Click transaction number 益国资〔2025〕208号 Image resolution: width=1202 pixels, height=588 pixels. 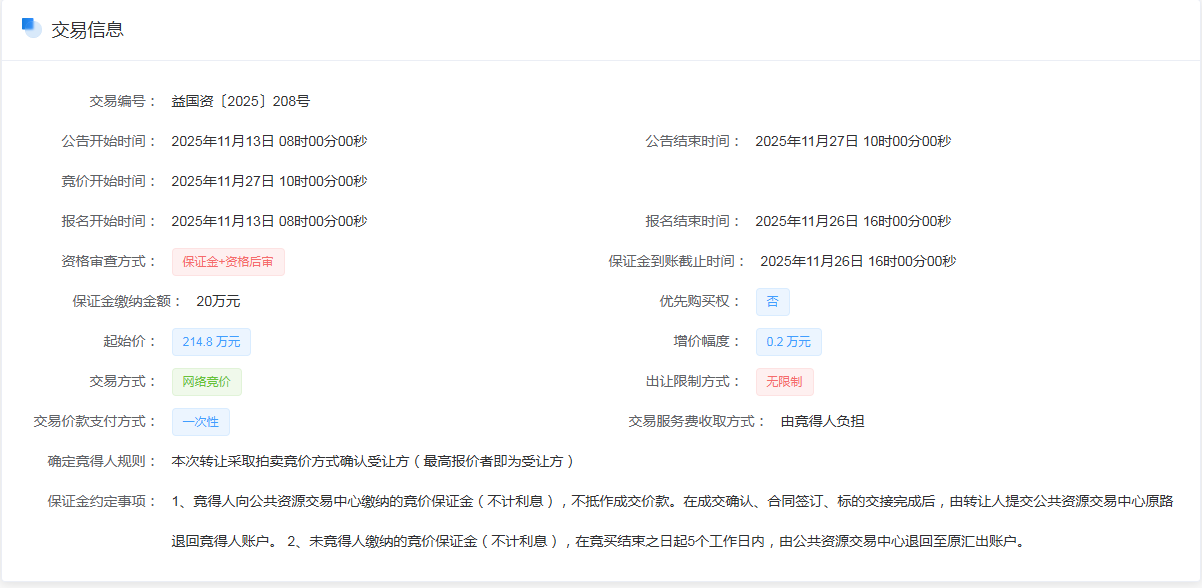pos(240,101)
